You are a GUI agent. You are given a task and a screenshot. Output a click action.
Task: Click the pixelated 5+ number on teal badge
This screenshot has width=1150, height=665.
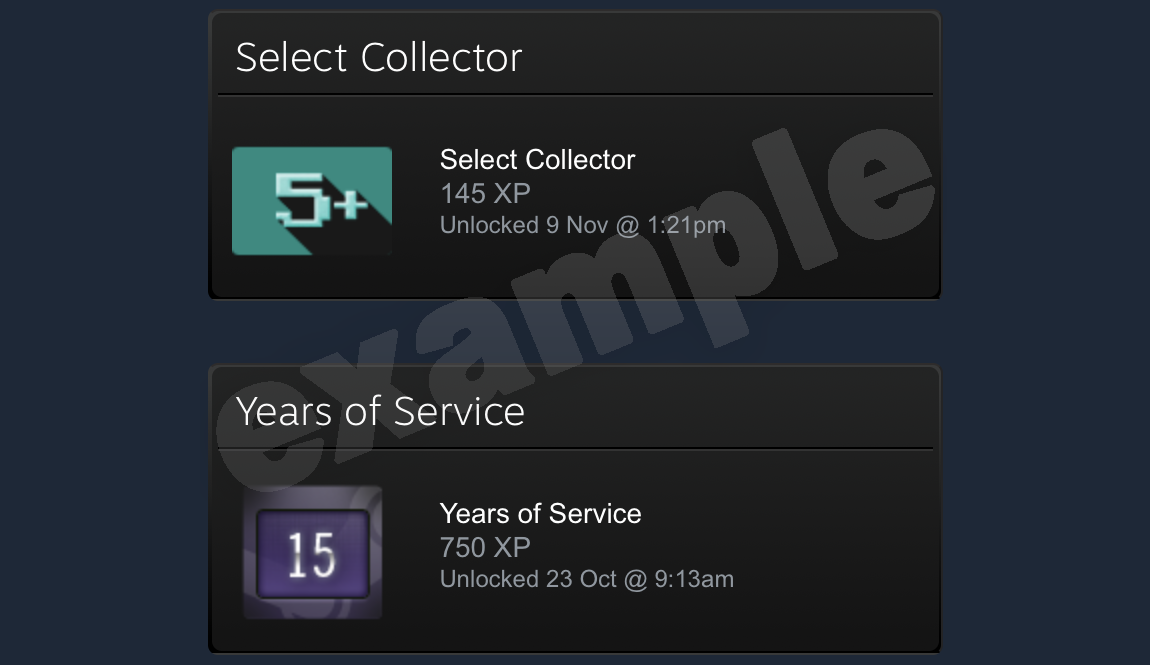coord(321,199)
